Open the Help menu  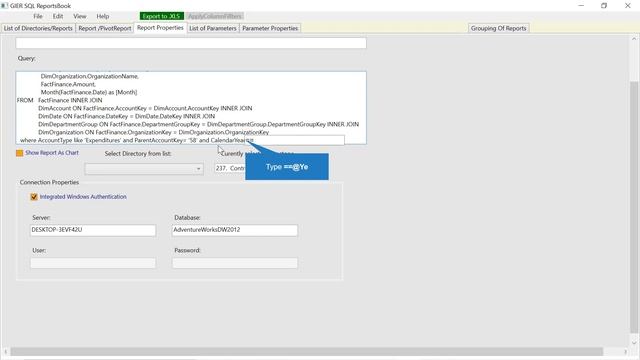pyautogui.click(x=102, y=16)
